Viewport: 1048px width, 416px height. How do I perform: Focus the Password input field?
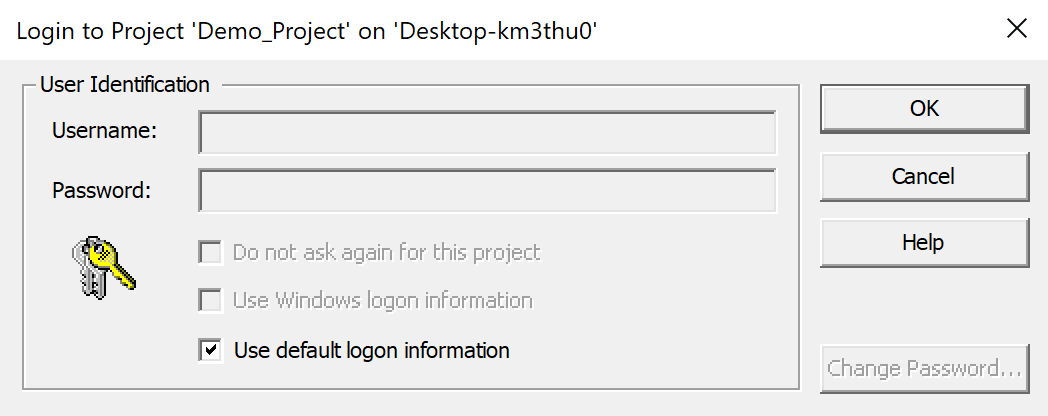[x=487, y=190]
